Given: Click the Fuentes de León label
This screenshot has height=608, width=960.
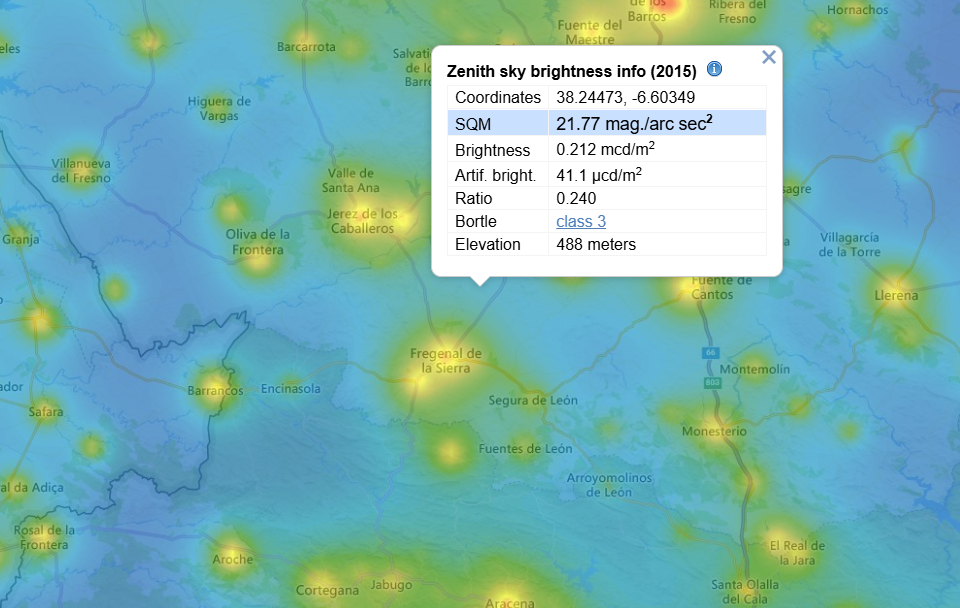Looking at the screenshot, I should pyautogui.click(x=525, y=449).
